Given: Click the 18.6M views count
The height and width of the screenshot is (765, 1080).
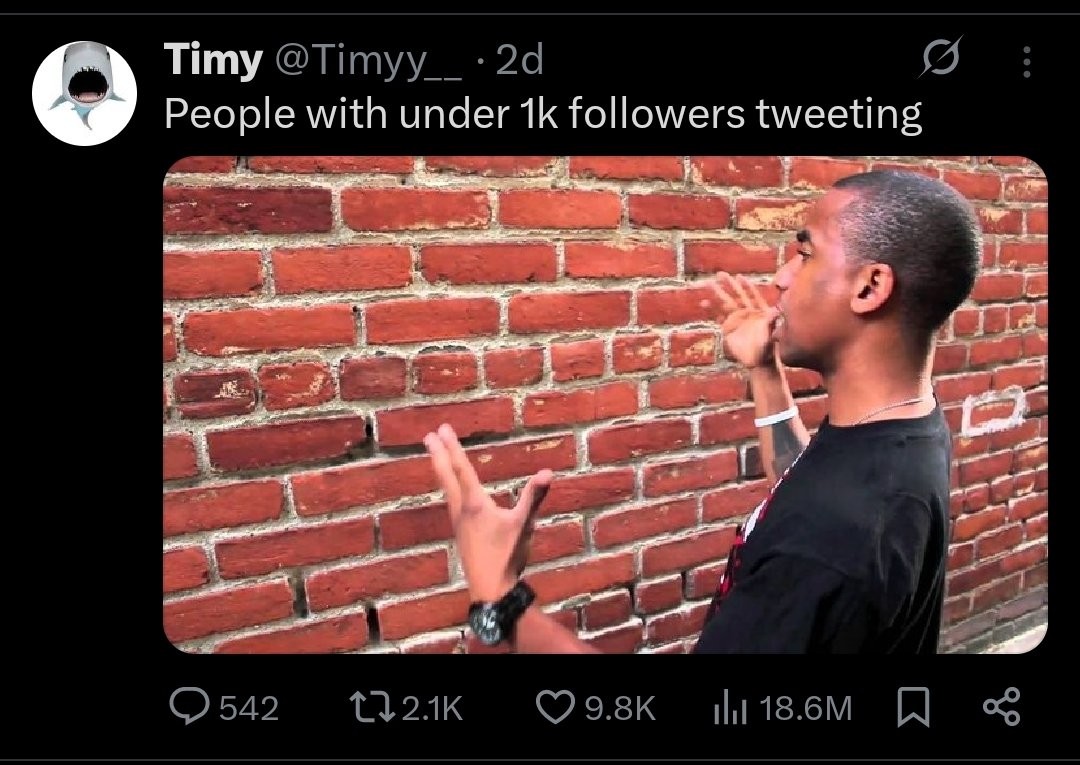Looking at the screenshot, I should [x=806, y=709].
